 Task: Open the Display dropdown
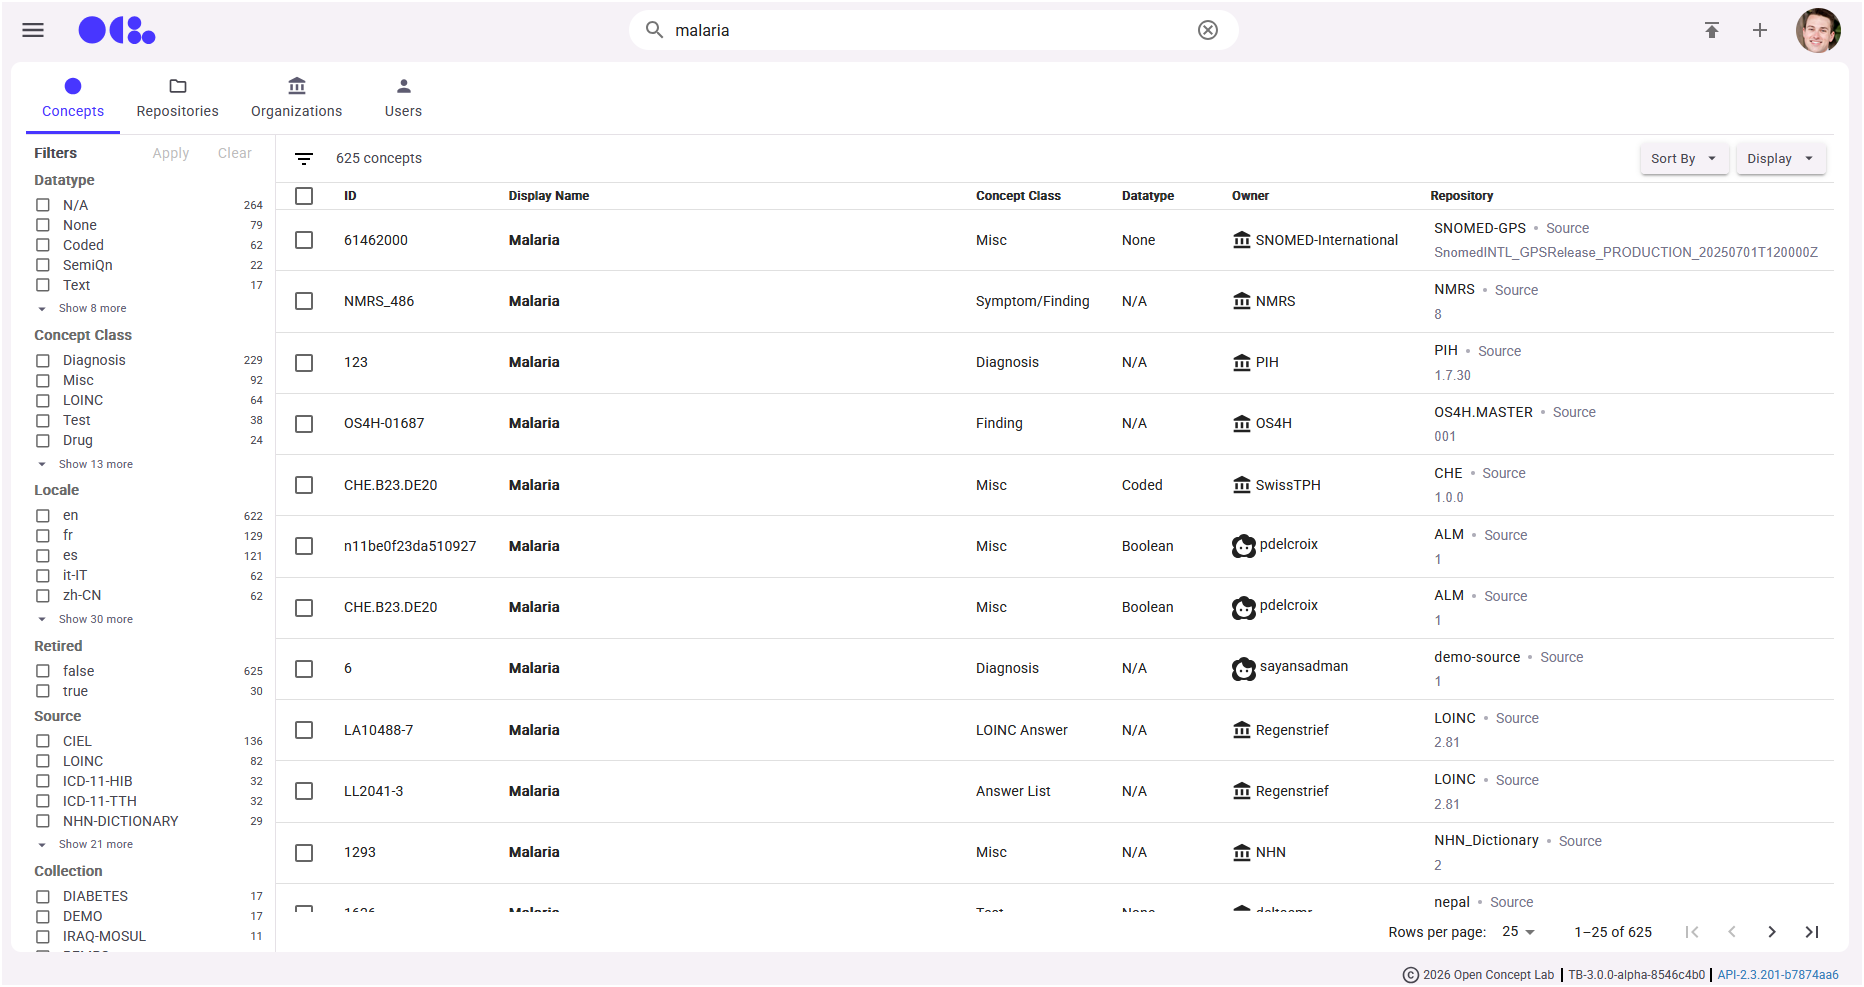(1780, 158)
